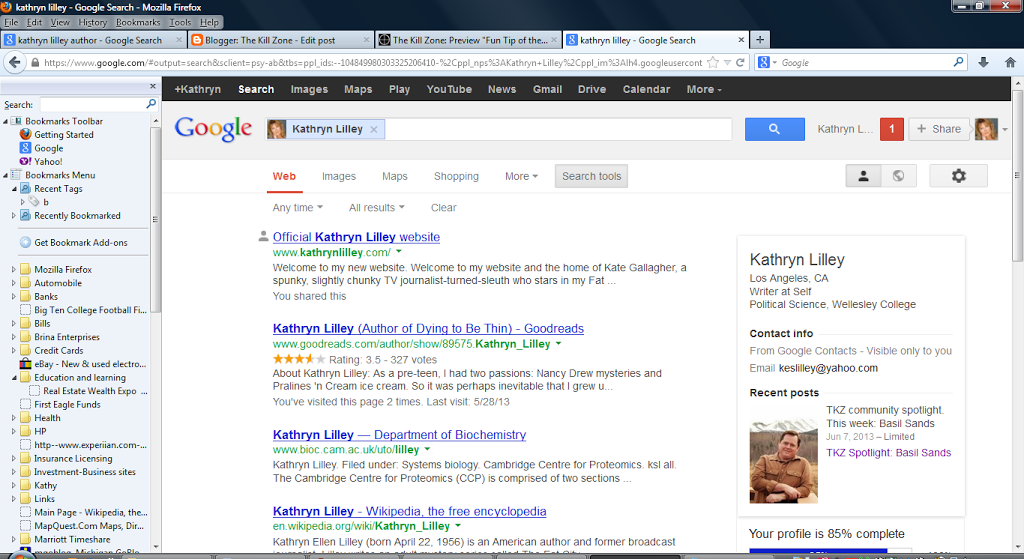Viewport: 1024px width, 559px height.
Task: Close the kathryn lilley author tab
Action: (179, 40)
